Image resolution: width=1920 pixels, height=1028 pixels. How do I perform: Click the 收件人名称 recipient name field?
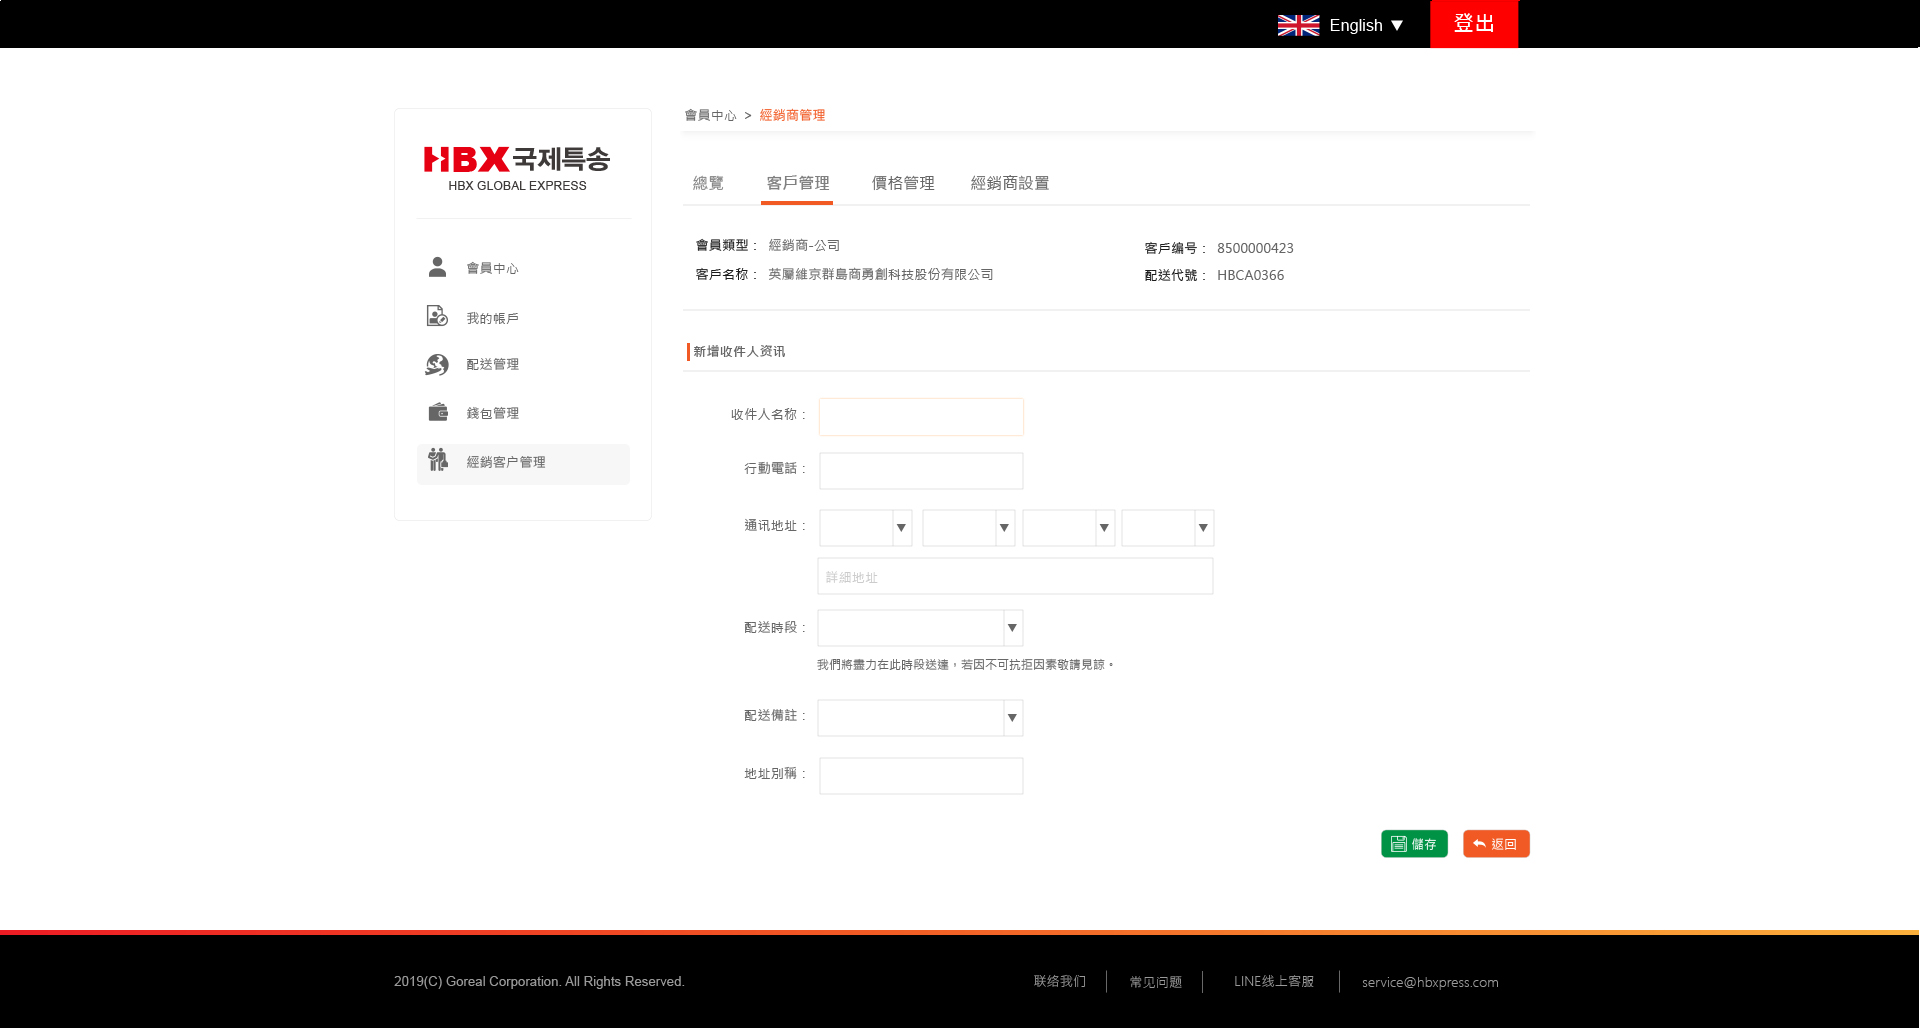click(921, 417)
